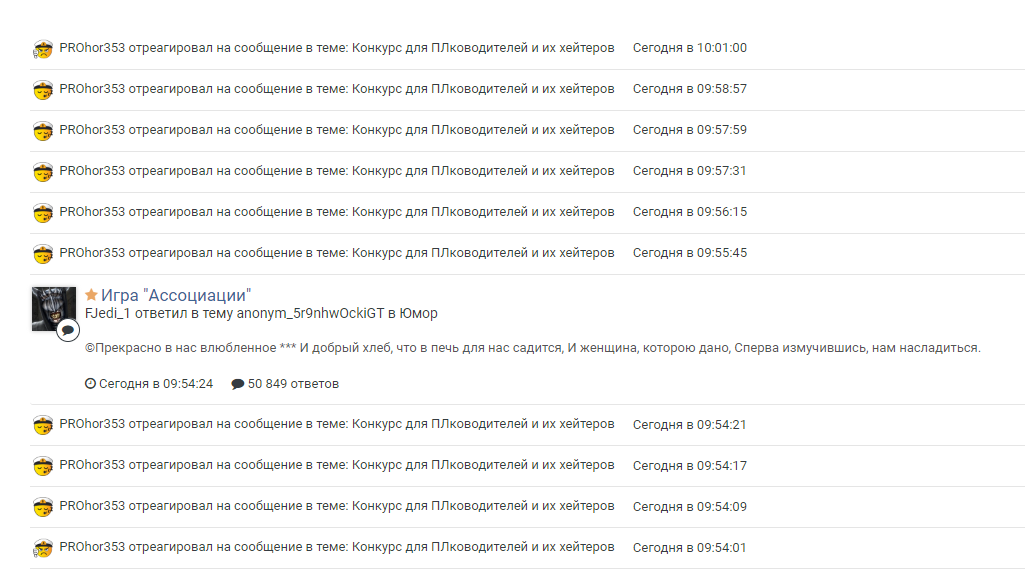
Task: Open FJedi_1 dark avatar thumbnail
Action: coord(54,309)
